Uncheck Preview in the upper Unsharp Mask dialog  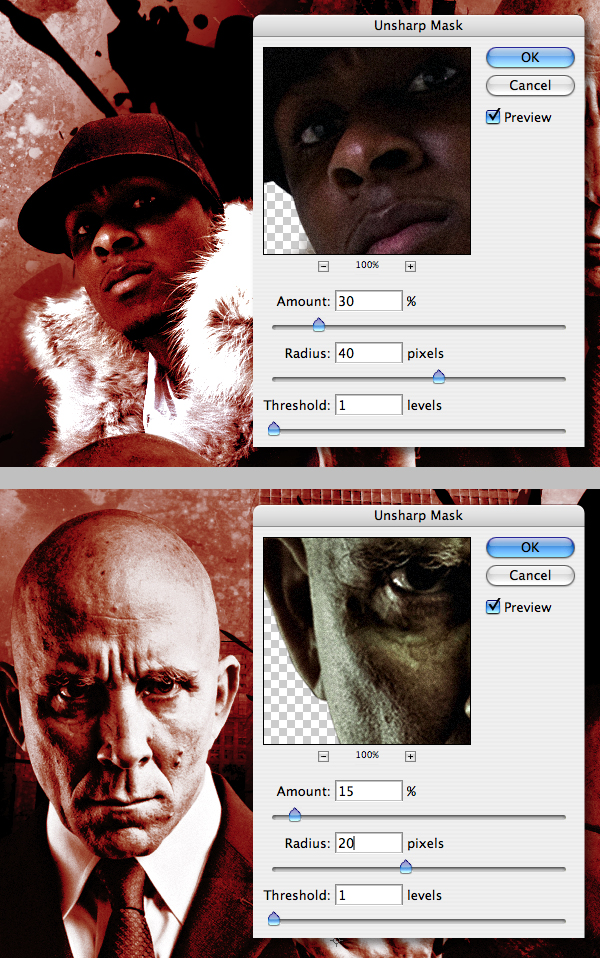tap(493, 116)
